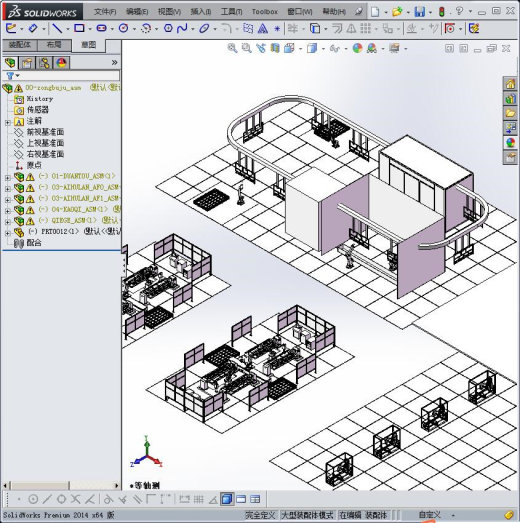
Task: Click the 自定义 units button in status bar
Action: click(x=430, y=515)
